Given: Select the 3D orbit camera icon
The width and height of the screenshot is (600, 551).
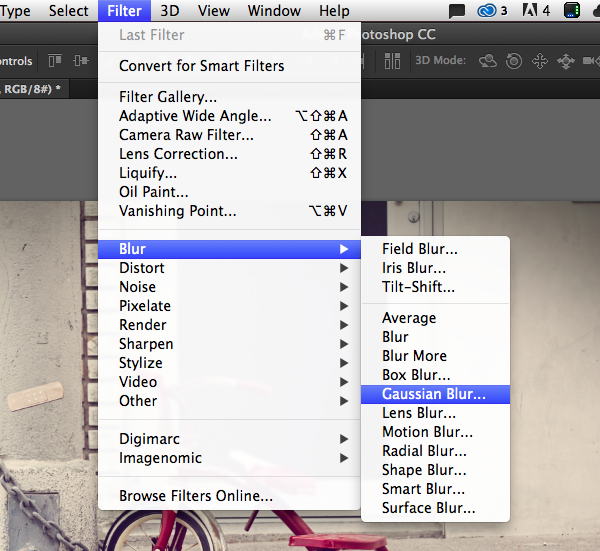Looking at the screenshot, I should [488, 61].
